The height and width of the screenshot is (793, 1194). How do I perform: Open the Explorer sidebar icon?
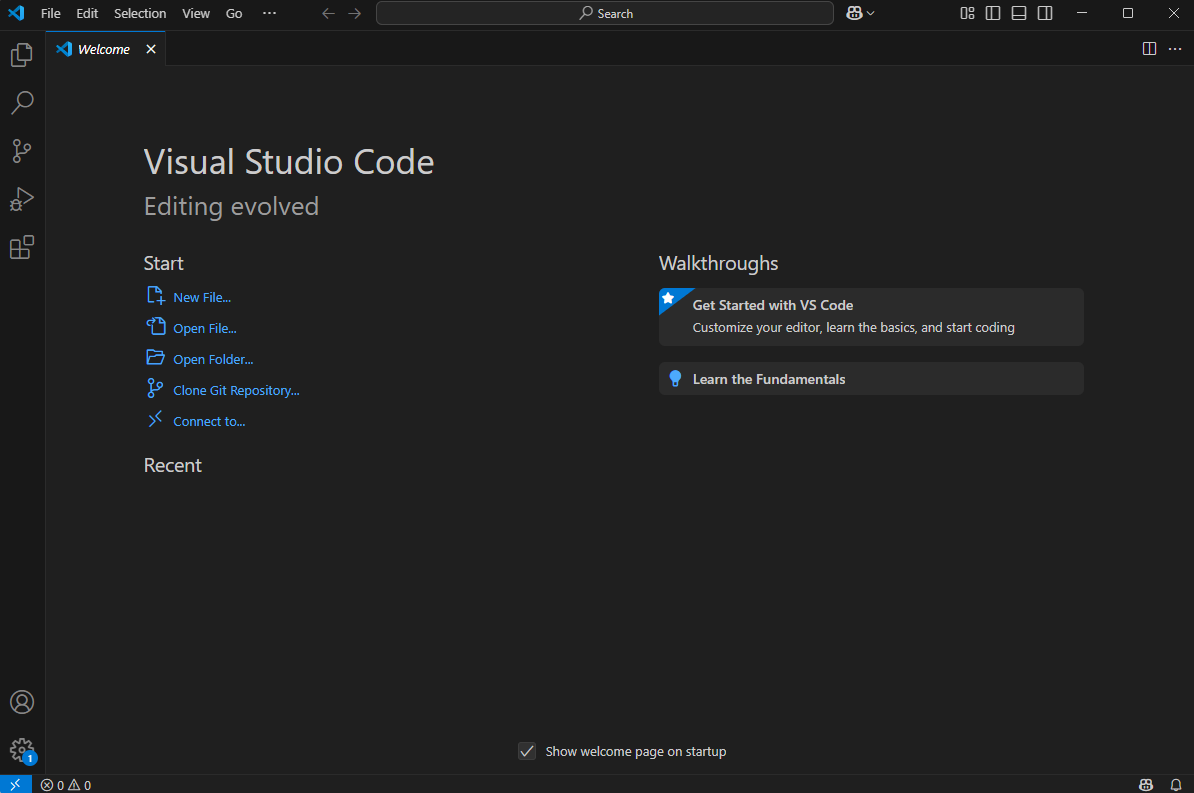[21, 55]
